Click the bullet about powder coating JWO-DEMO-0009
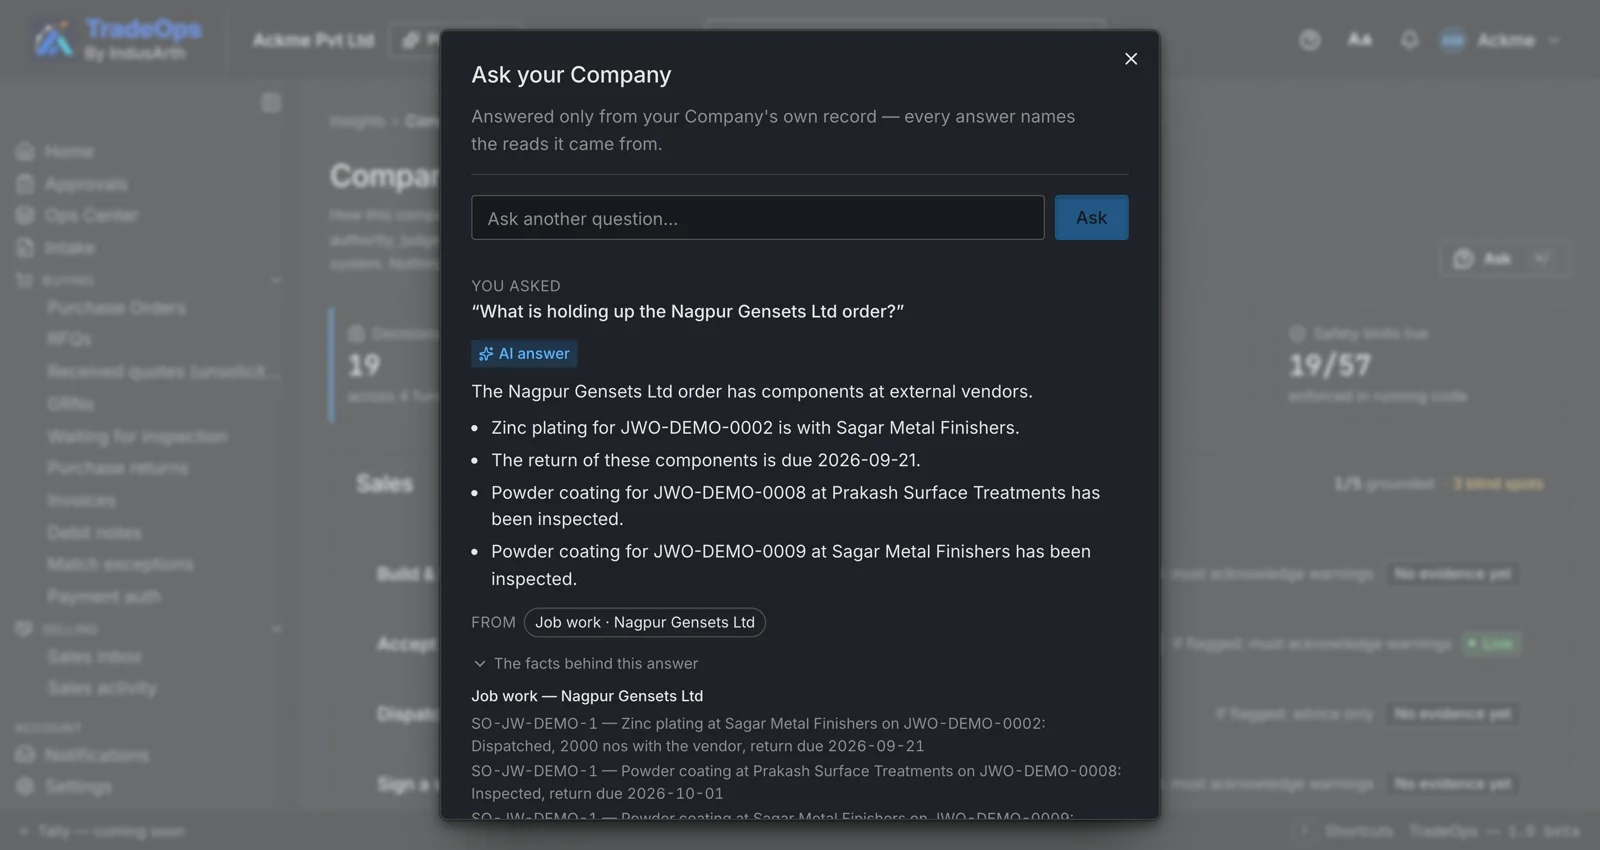The width and height of the screenshot is (1600, 850). pyautogui.click(x=791, y=565)
